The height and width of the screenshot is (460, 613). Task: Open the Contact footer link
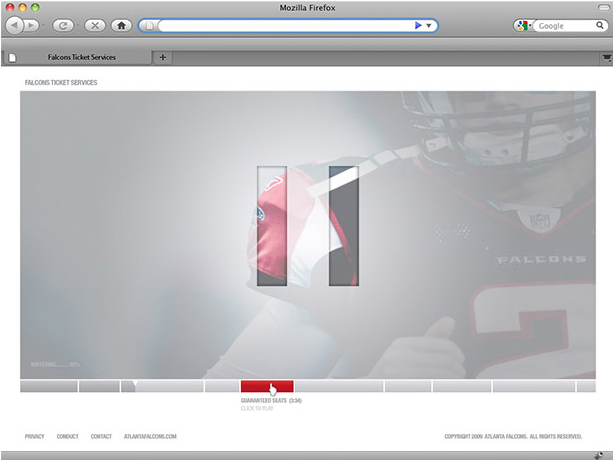pyautogui.click(x=101, y=436)
